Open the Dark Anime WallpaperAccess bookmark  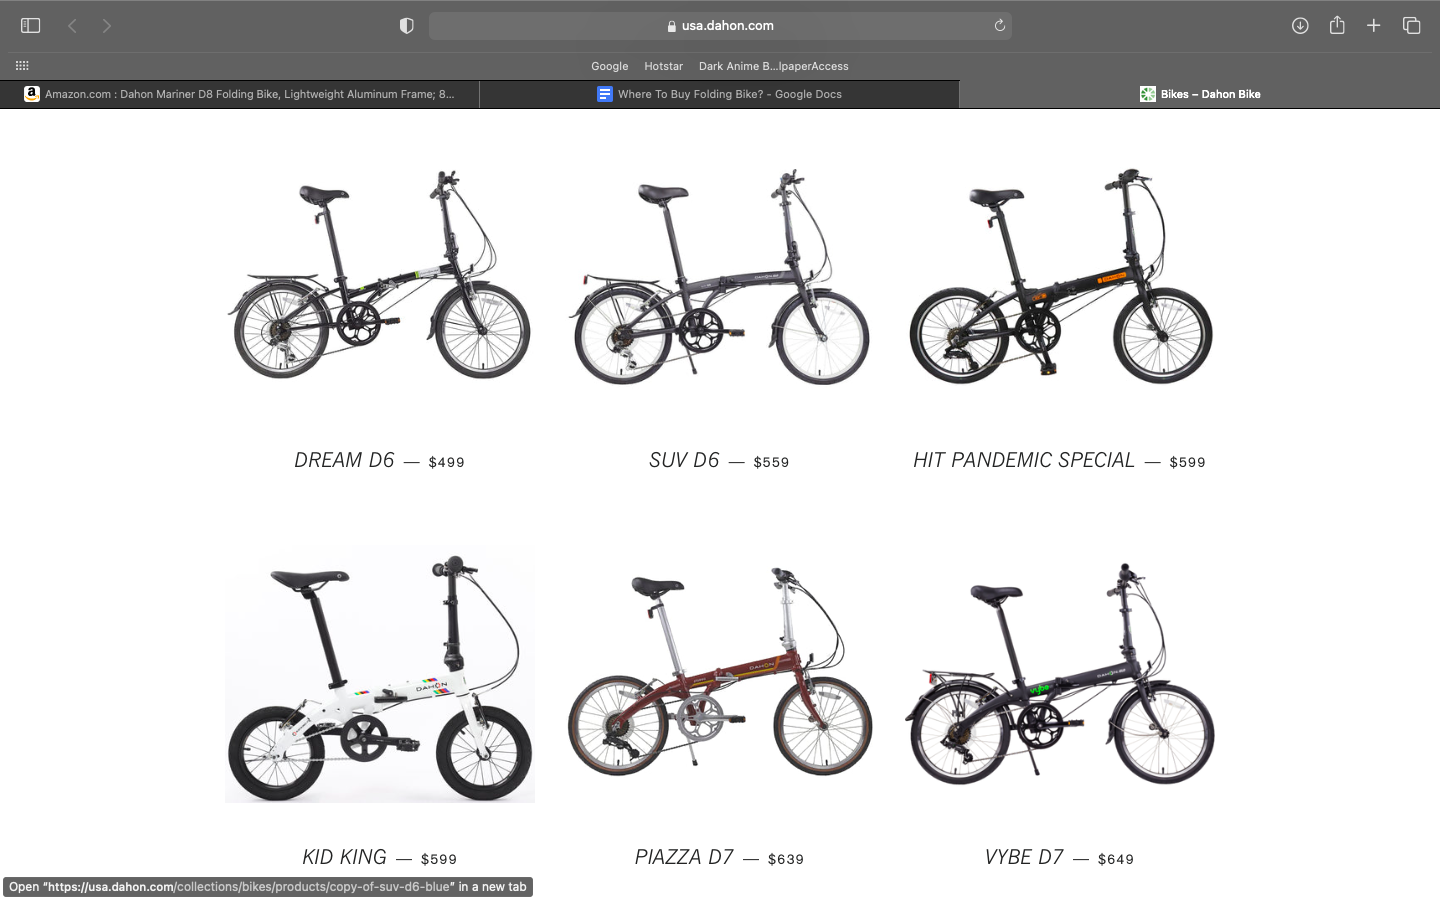[x=773, y=66]
